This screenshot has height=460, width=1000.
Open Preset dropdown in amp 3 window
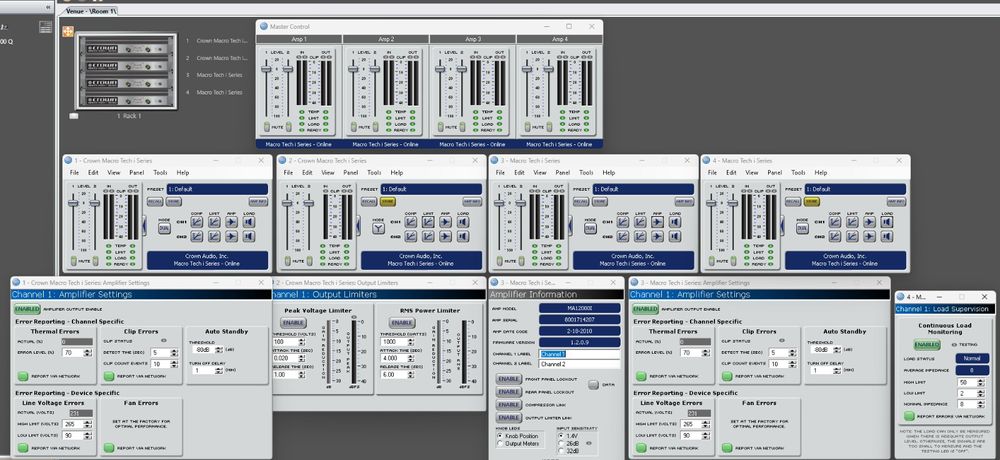(643, 189)
